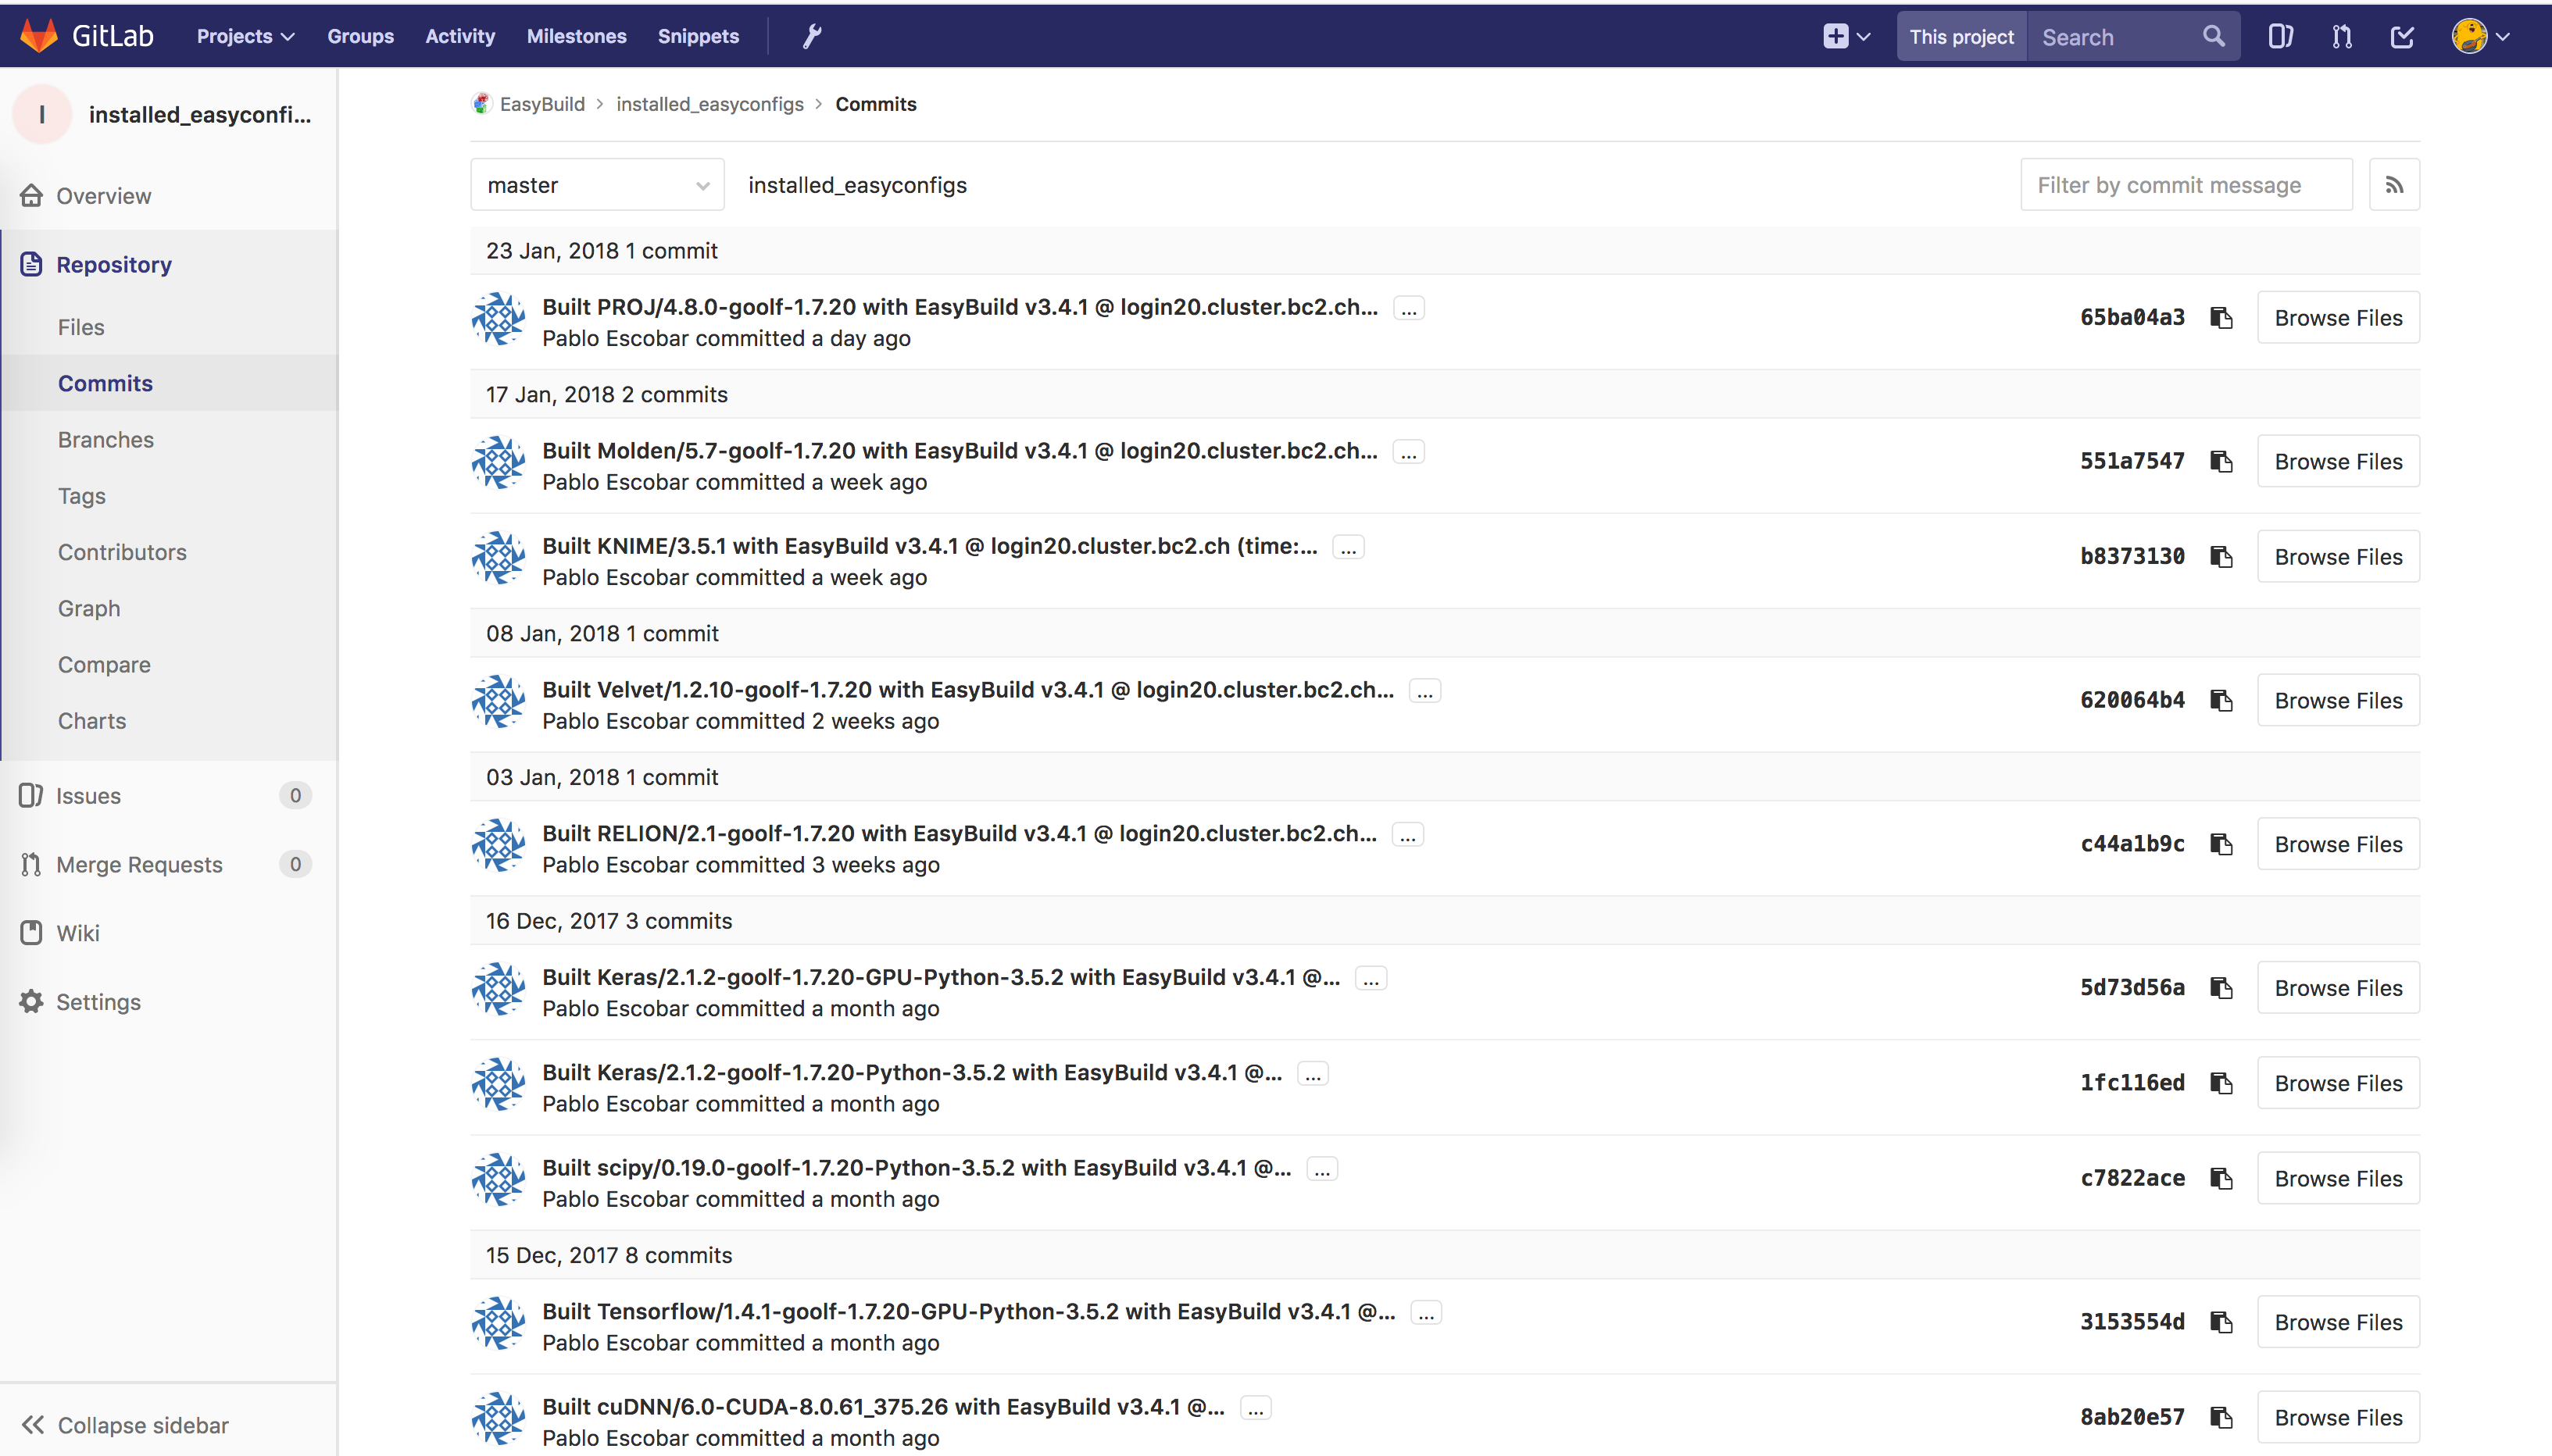The height and width of the screenshot is (1456, 2552).
Task: Open the Built Molden/5.7 commit link
Action: point(959,451)
